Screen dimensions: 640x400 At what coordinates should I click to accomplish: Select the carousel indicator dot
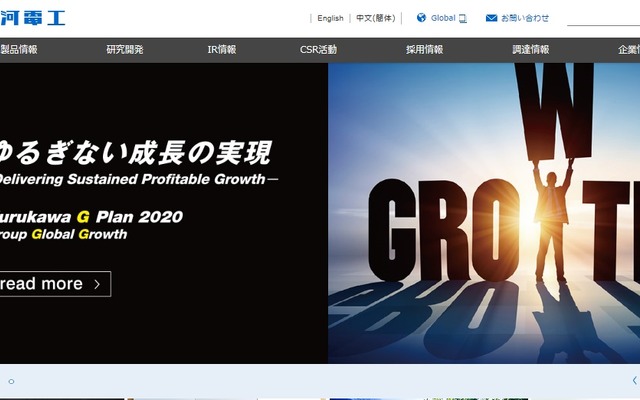click(x=11, y=382)
